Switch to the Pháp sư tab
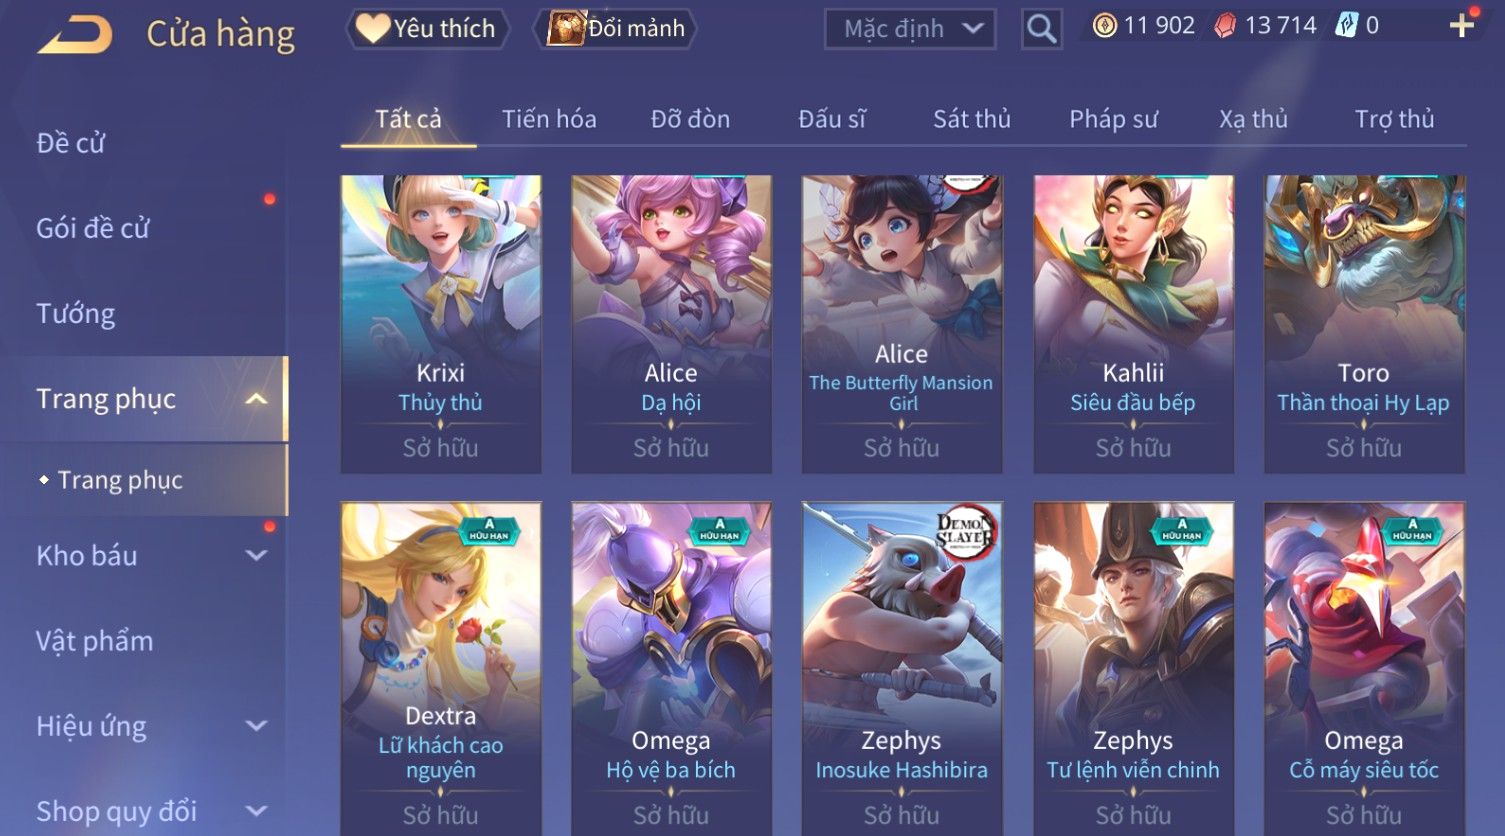Screen dimensions: 1505x836 pyautogui.click(x=1113, y=119)
